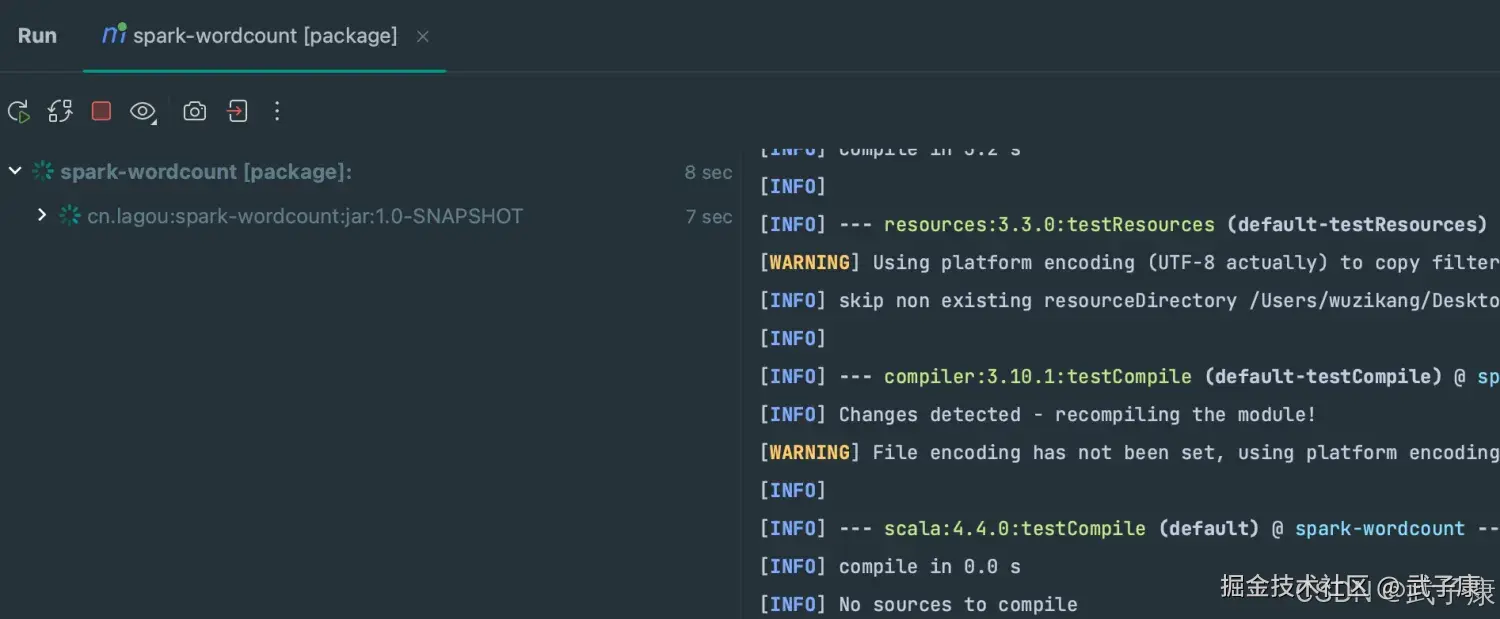Click 'compiler:3.10.1:testCompile' log text

pyautogui.click(x=1038, y=377)
